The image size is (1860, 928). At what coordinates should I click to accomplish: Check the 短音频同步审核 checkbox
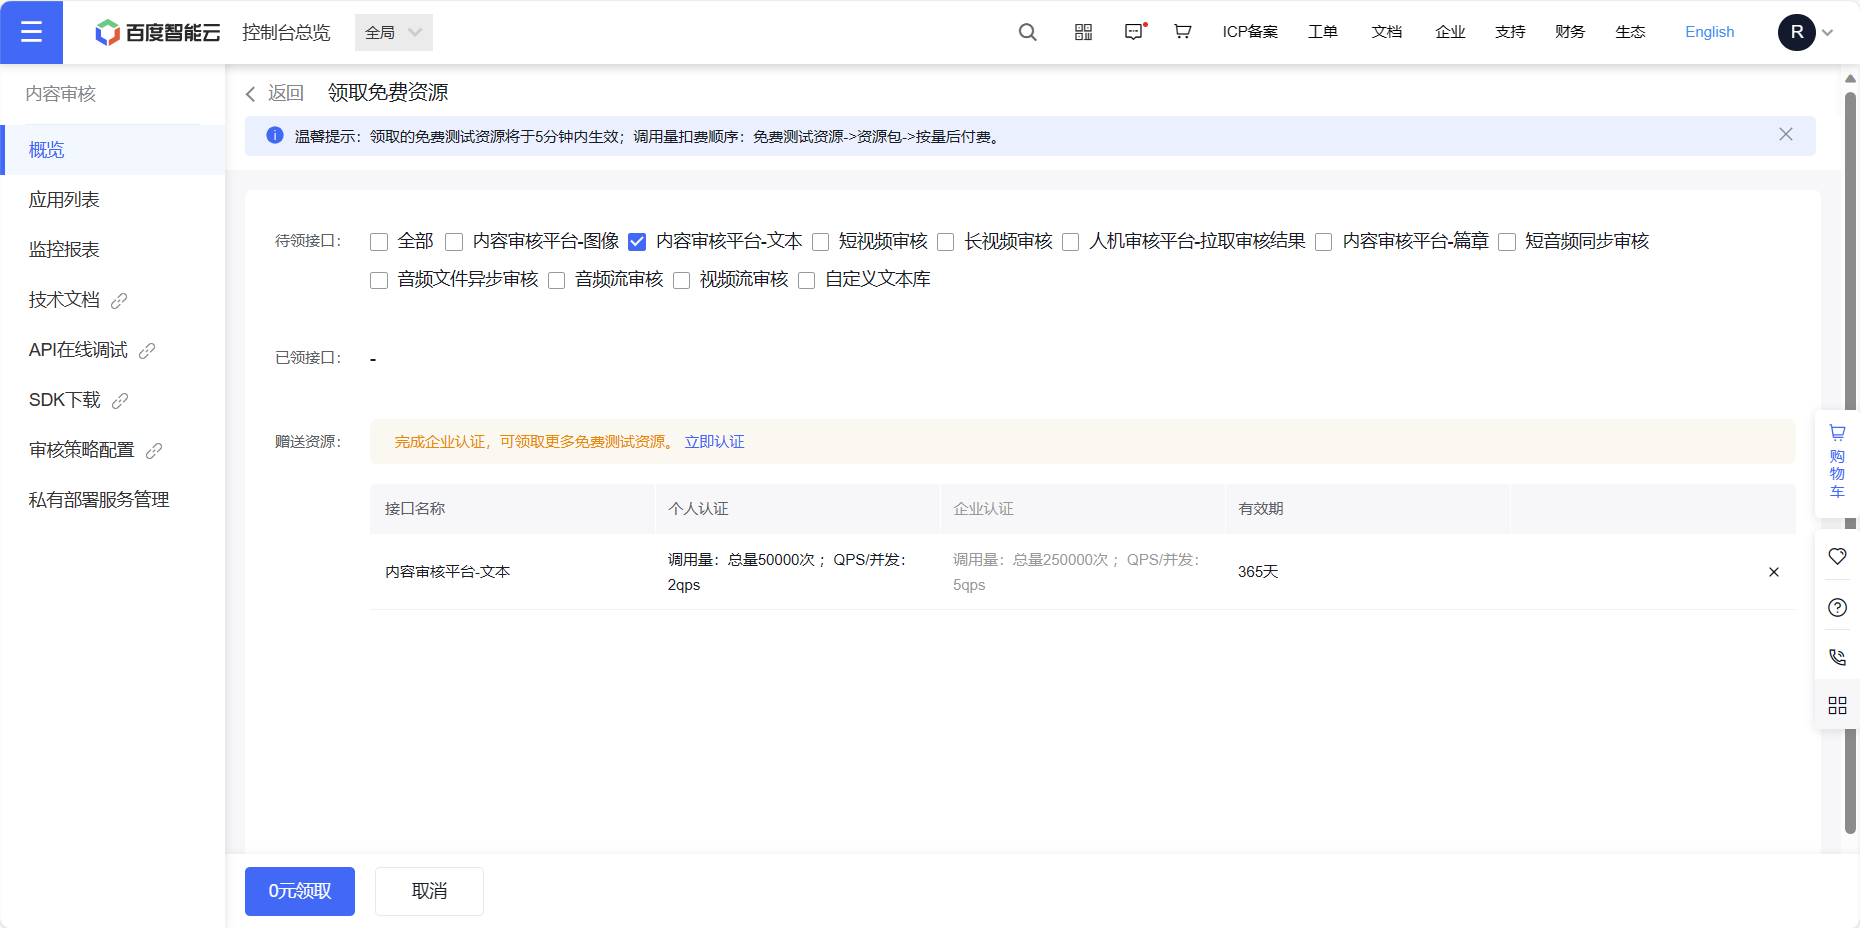click(x=1507, y=242)
